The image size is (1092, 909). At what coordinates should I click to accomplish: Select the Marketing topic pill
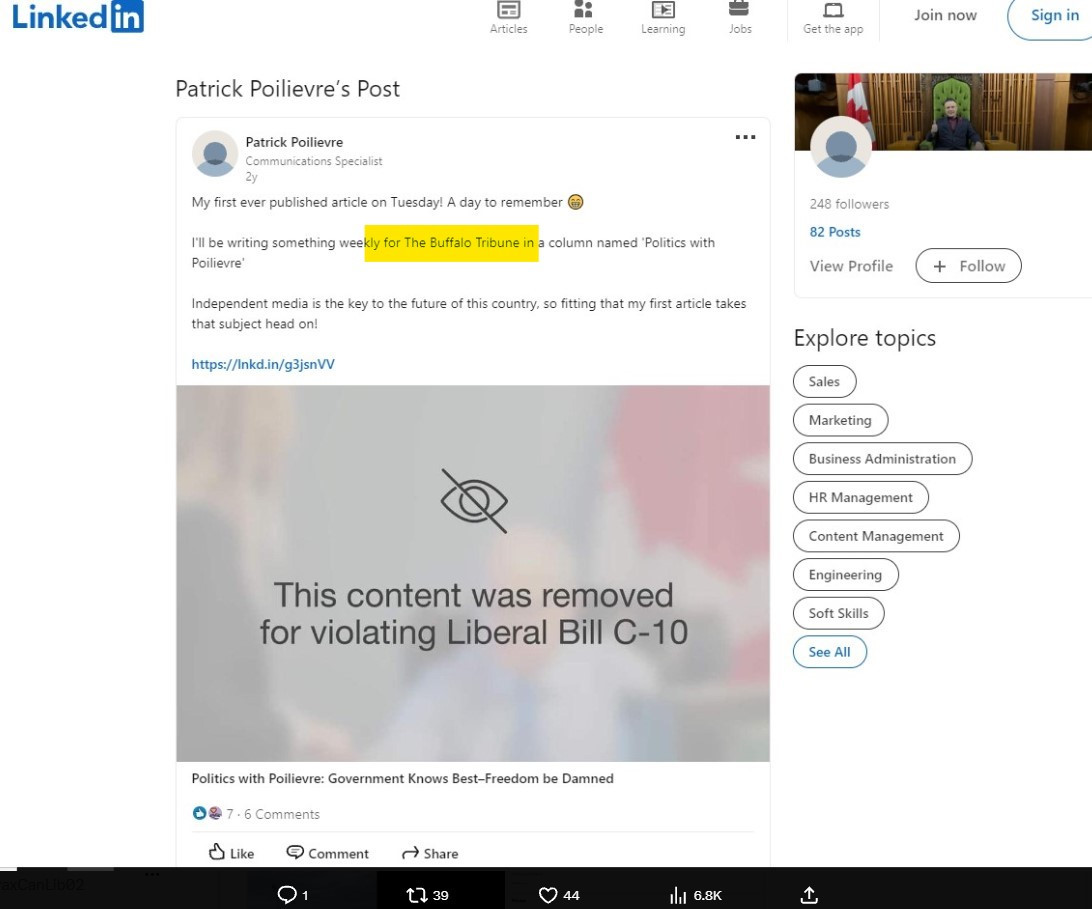tap(840, 420)
